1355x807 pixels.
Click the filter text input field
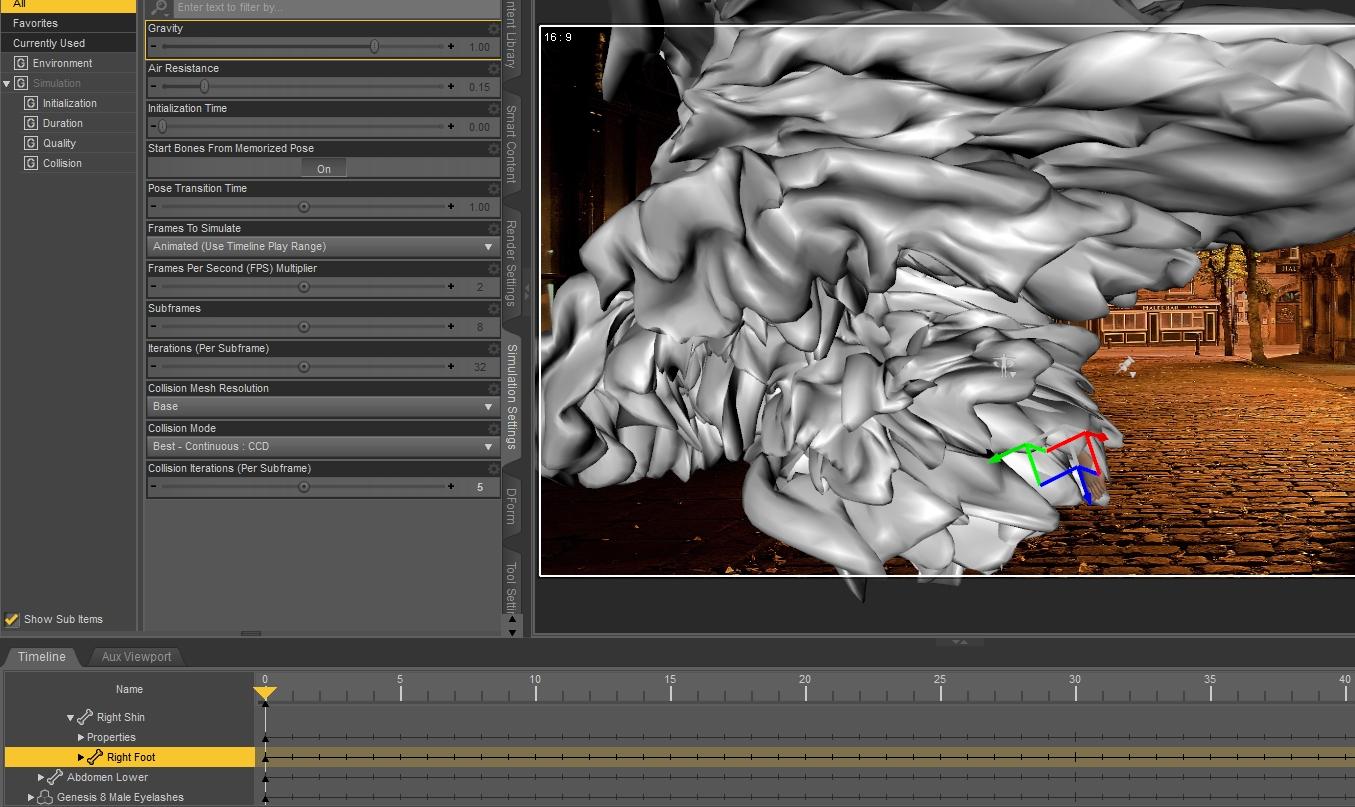(x=335, y=7)
